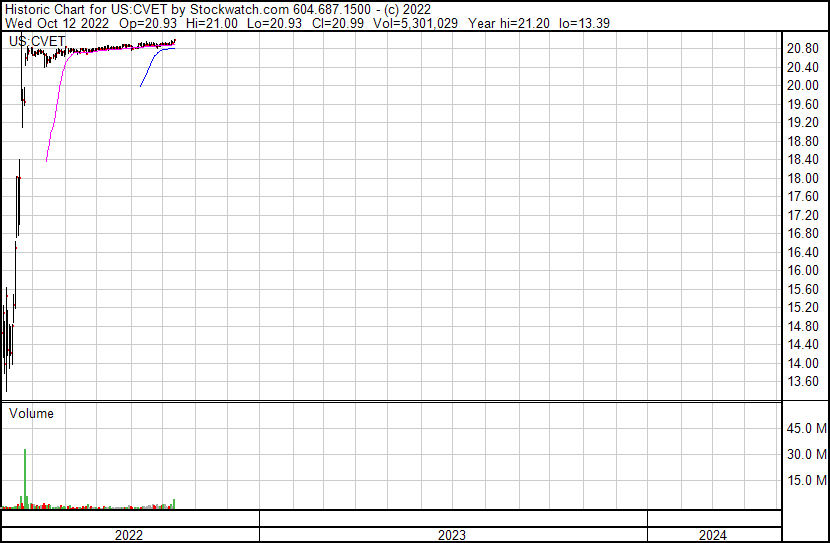
Task: Click the 17.20 price axis label
Action: (803, 215)
